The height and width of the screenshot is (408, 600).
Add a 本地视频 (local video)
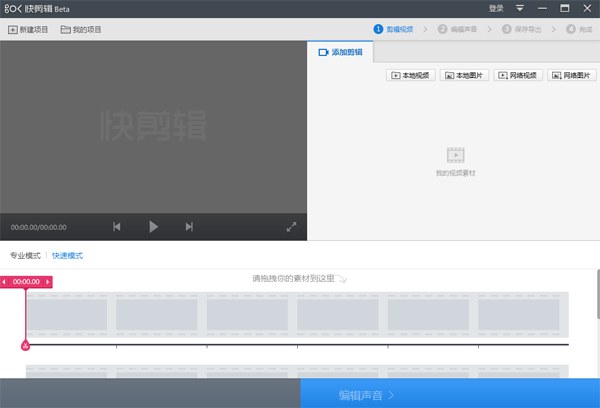(411, 75)
